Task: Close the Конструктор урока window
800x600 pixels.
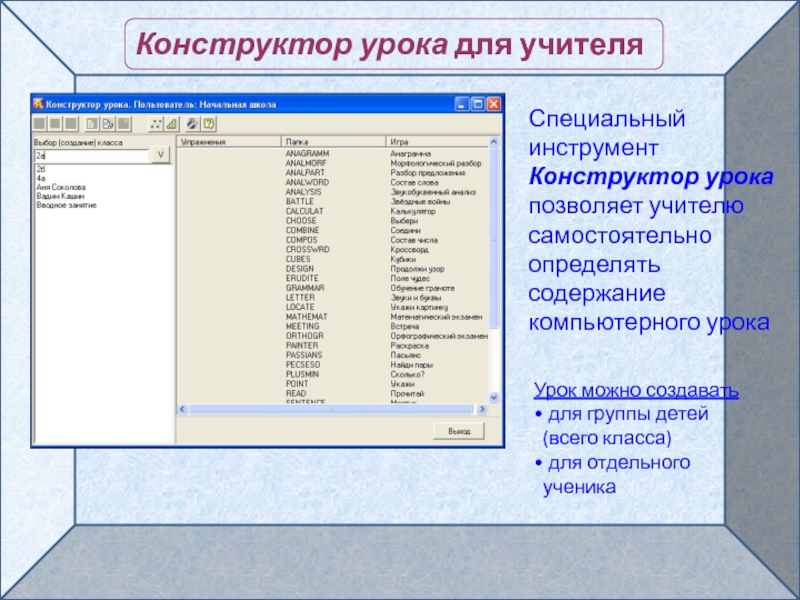Action: point(493,103)
